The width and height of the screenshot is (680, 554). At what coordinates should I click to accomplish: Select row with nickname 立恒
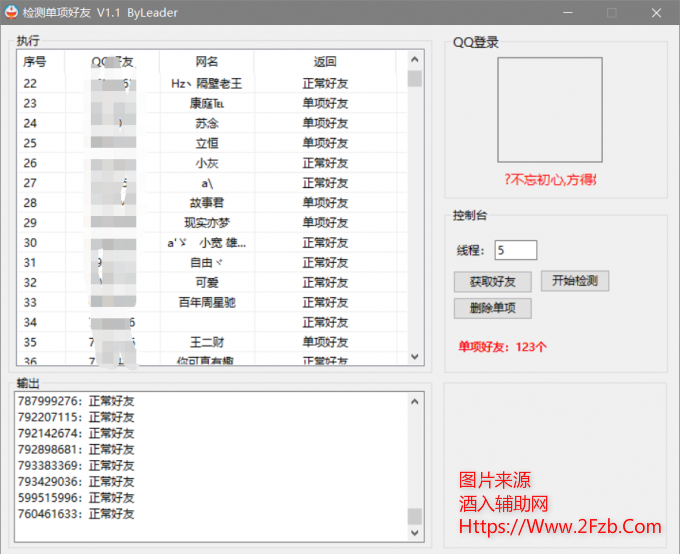pos(212,143)
